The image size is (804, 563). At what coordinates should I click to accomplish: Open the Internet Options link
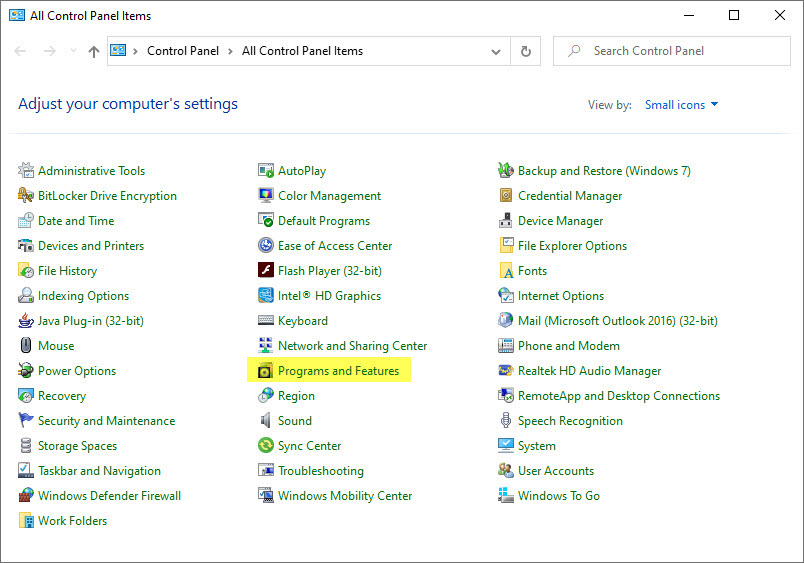pyautogui.click(x=560, y=295)
